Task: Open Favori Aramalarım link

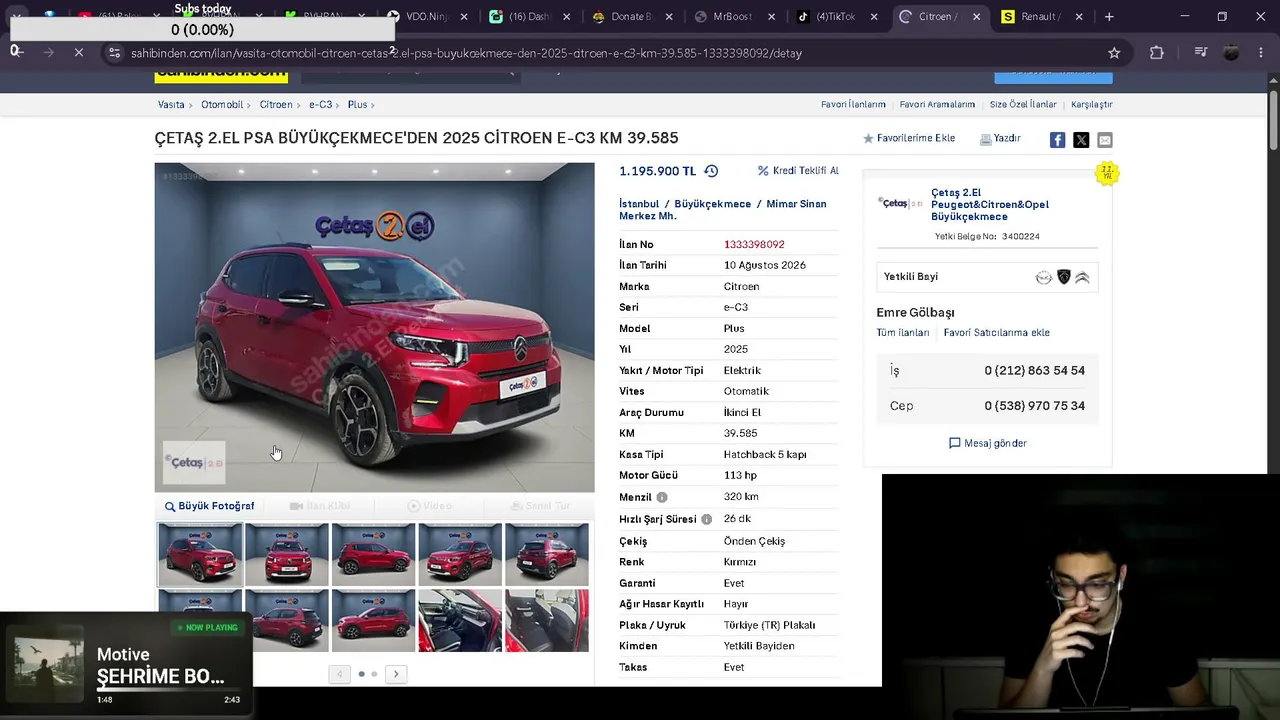Action: 937,105
